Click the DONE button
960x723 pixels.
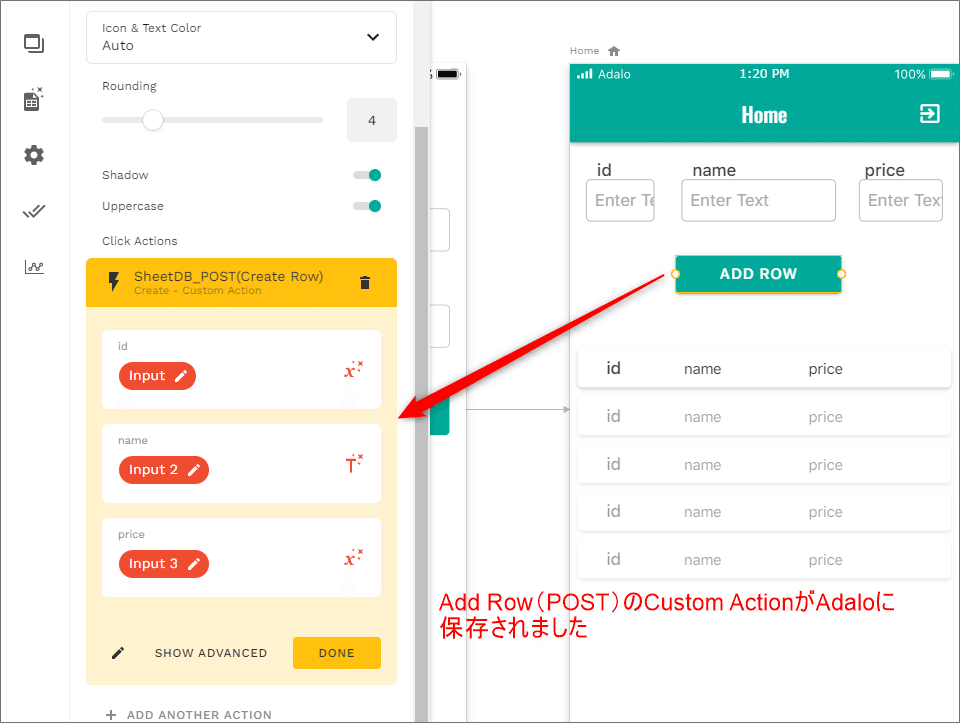point(337,653)
